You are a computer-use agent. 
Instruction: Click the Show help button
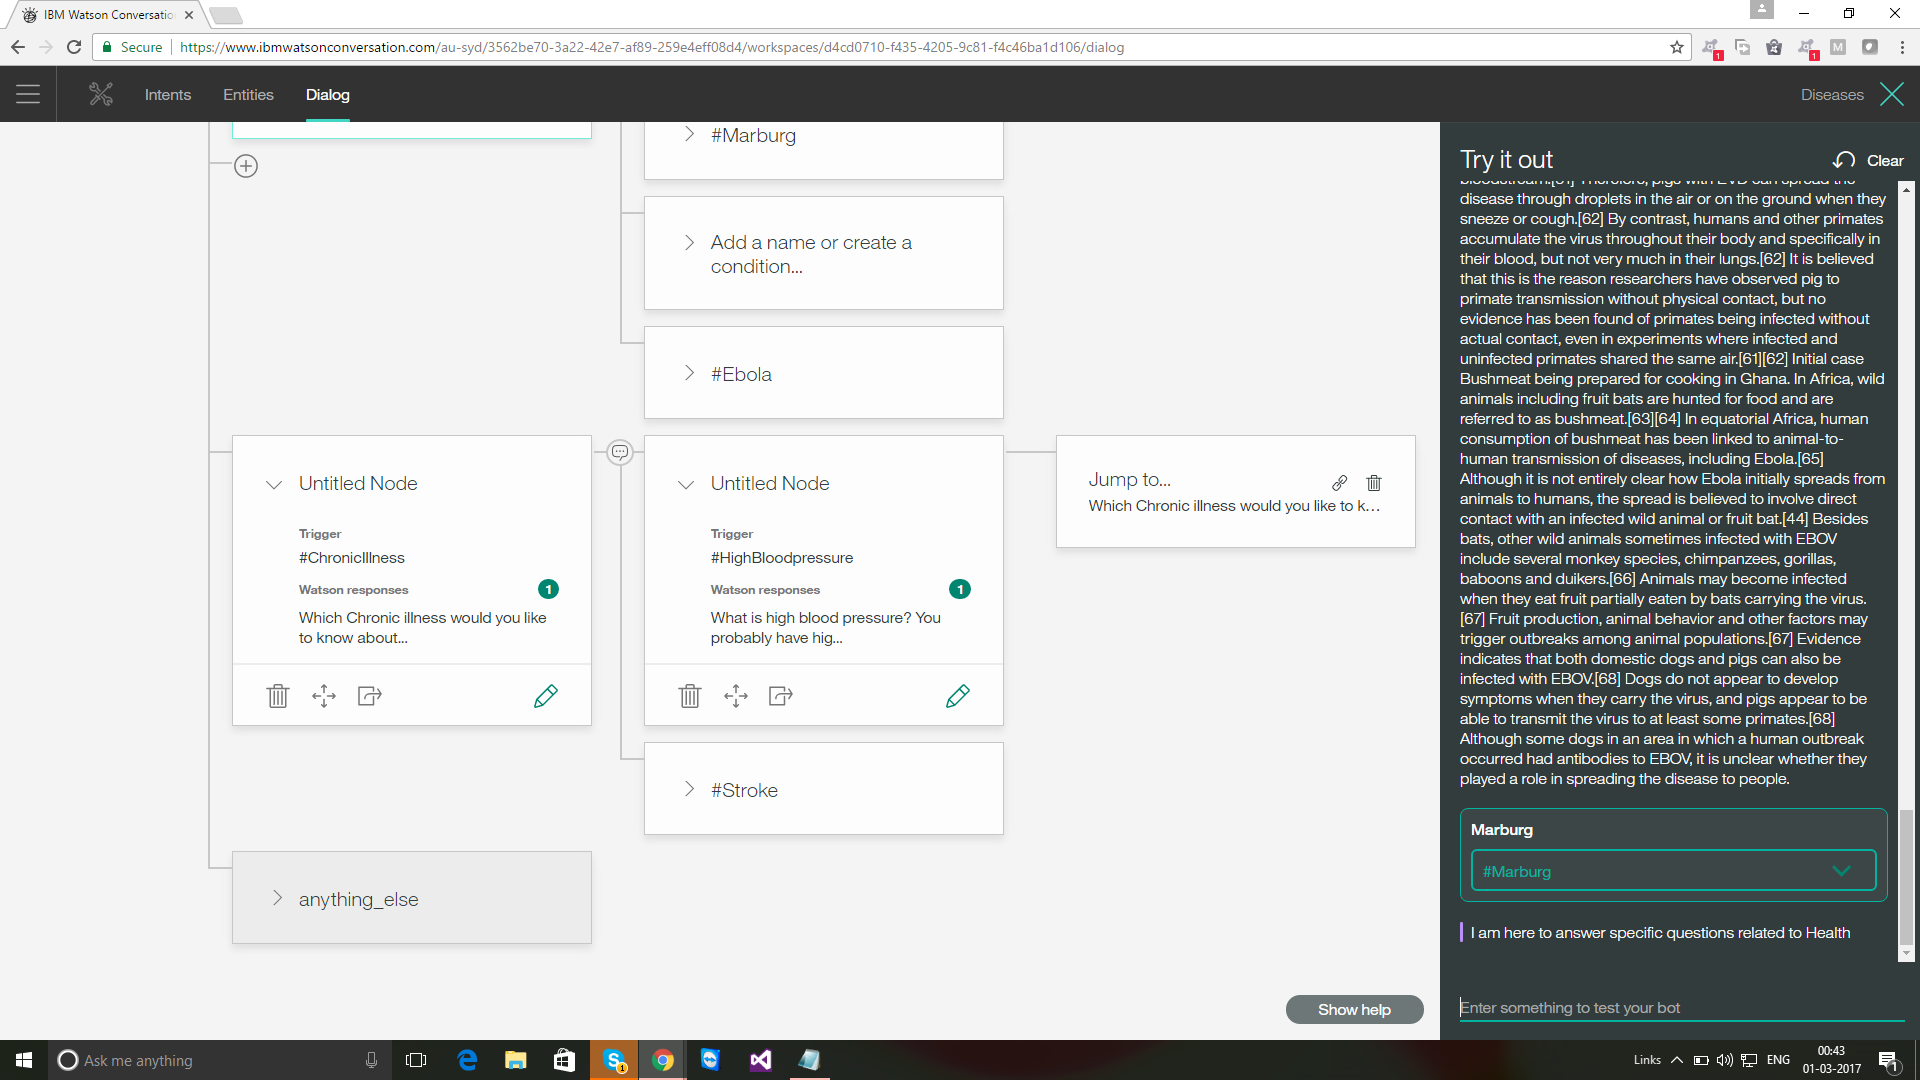coord(1354,1010)
